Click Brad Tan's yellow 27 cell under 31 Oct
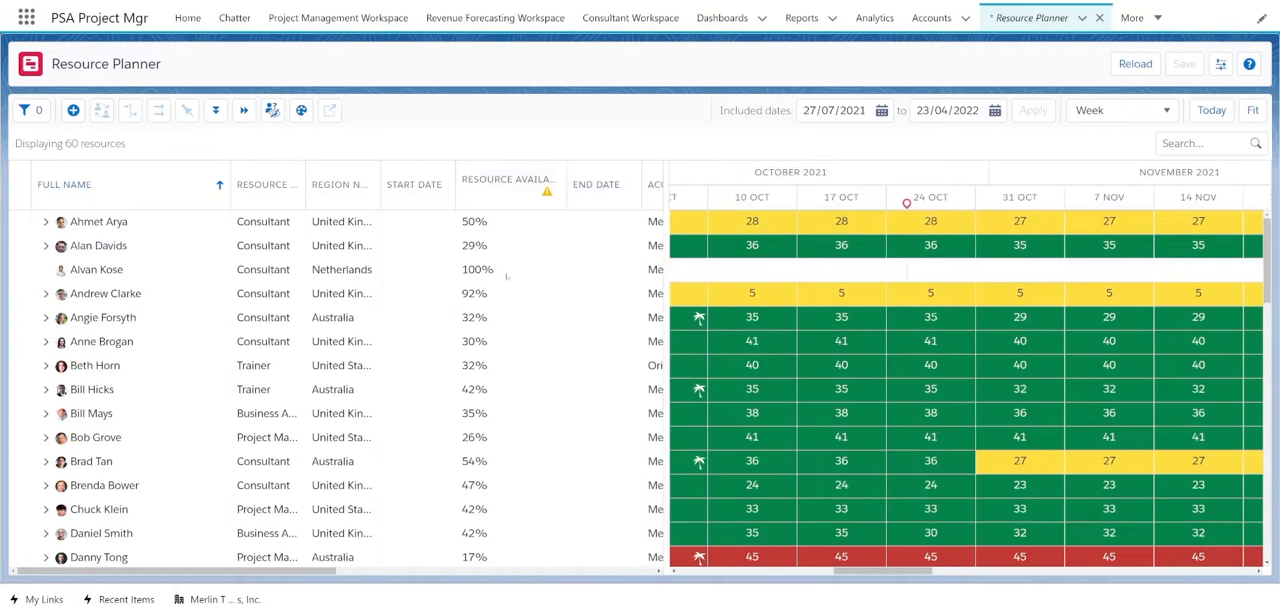Image resolution: width=1280 pixels, height=606 pixels. [1019, 461]
